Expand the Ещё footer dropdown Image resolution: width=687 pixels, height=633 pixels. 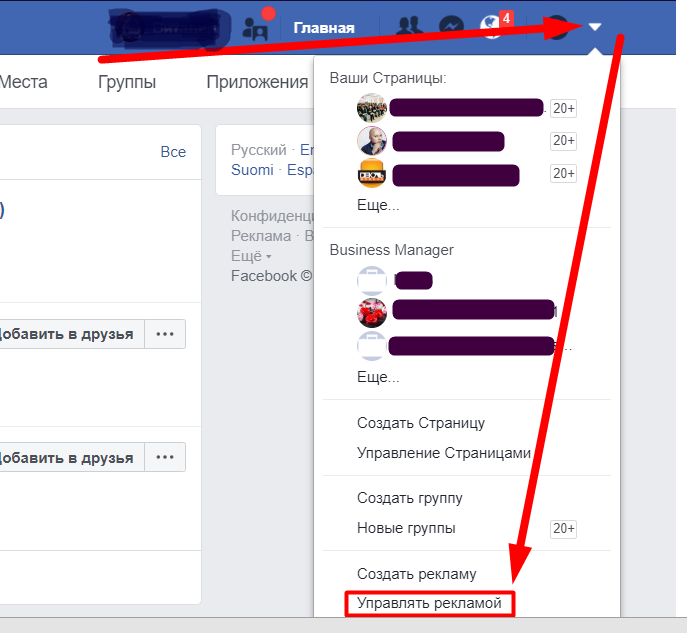click(x=251, y=256)
